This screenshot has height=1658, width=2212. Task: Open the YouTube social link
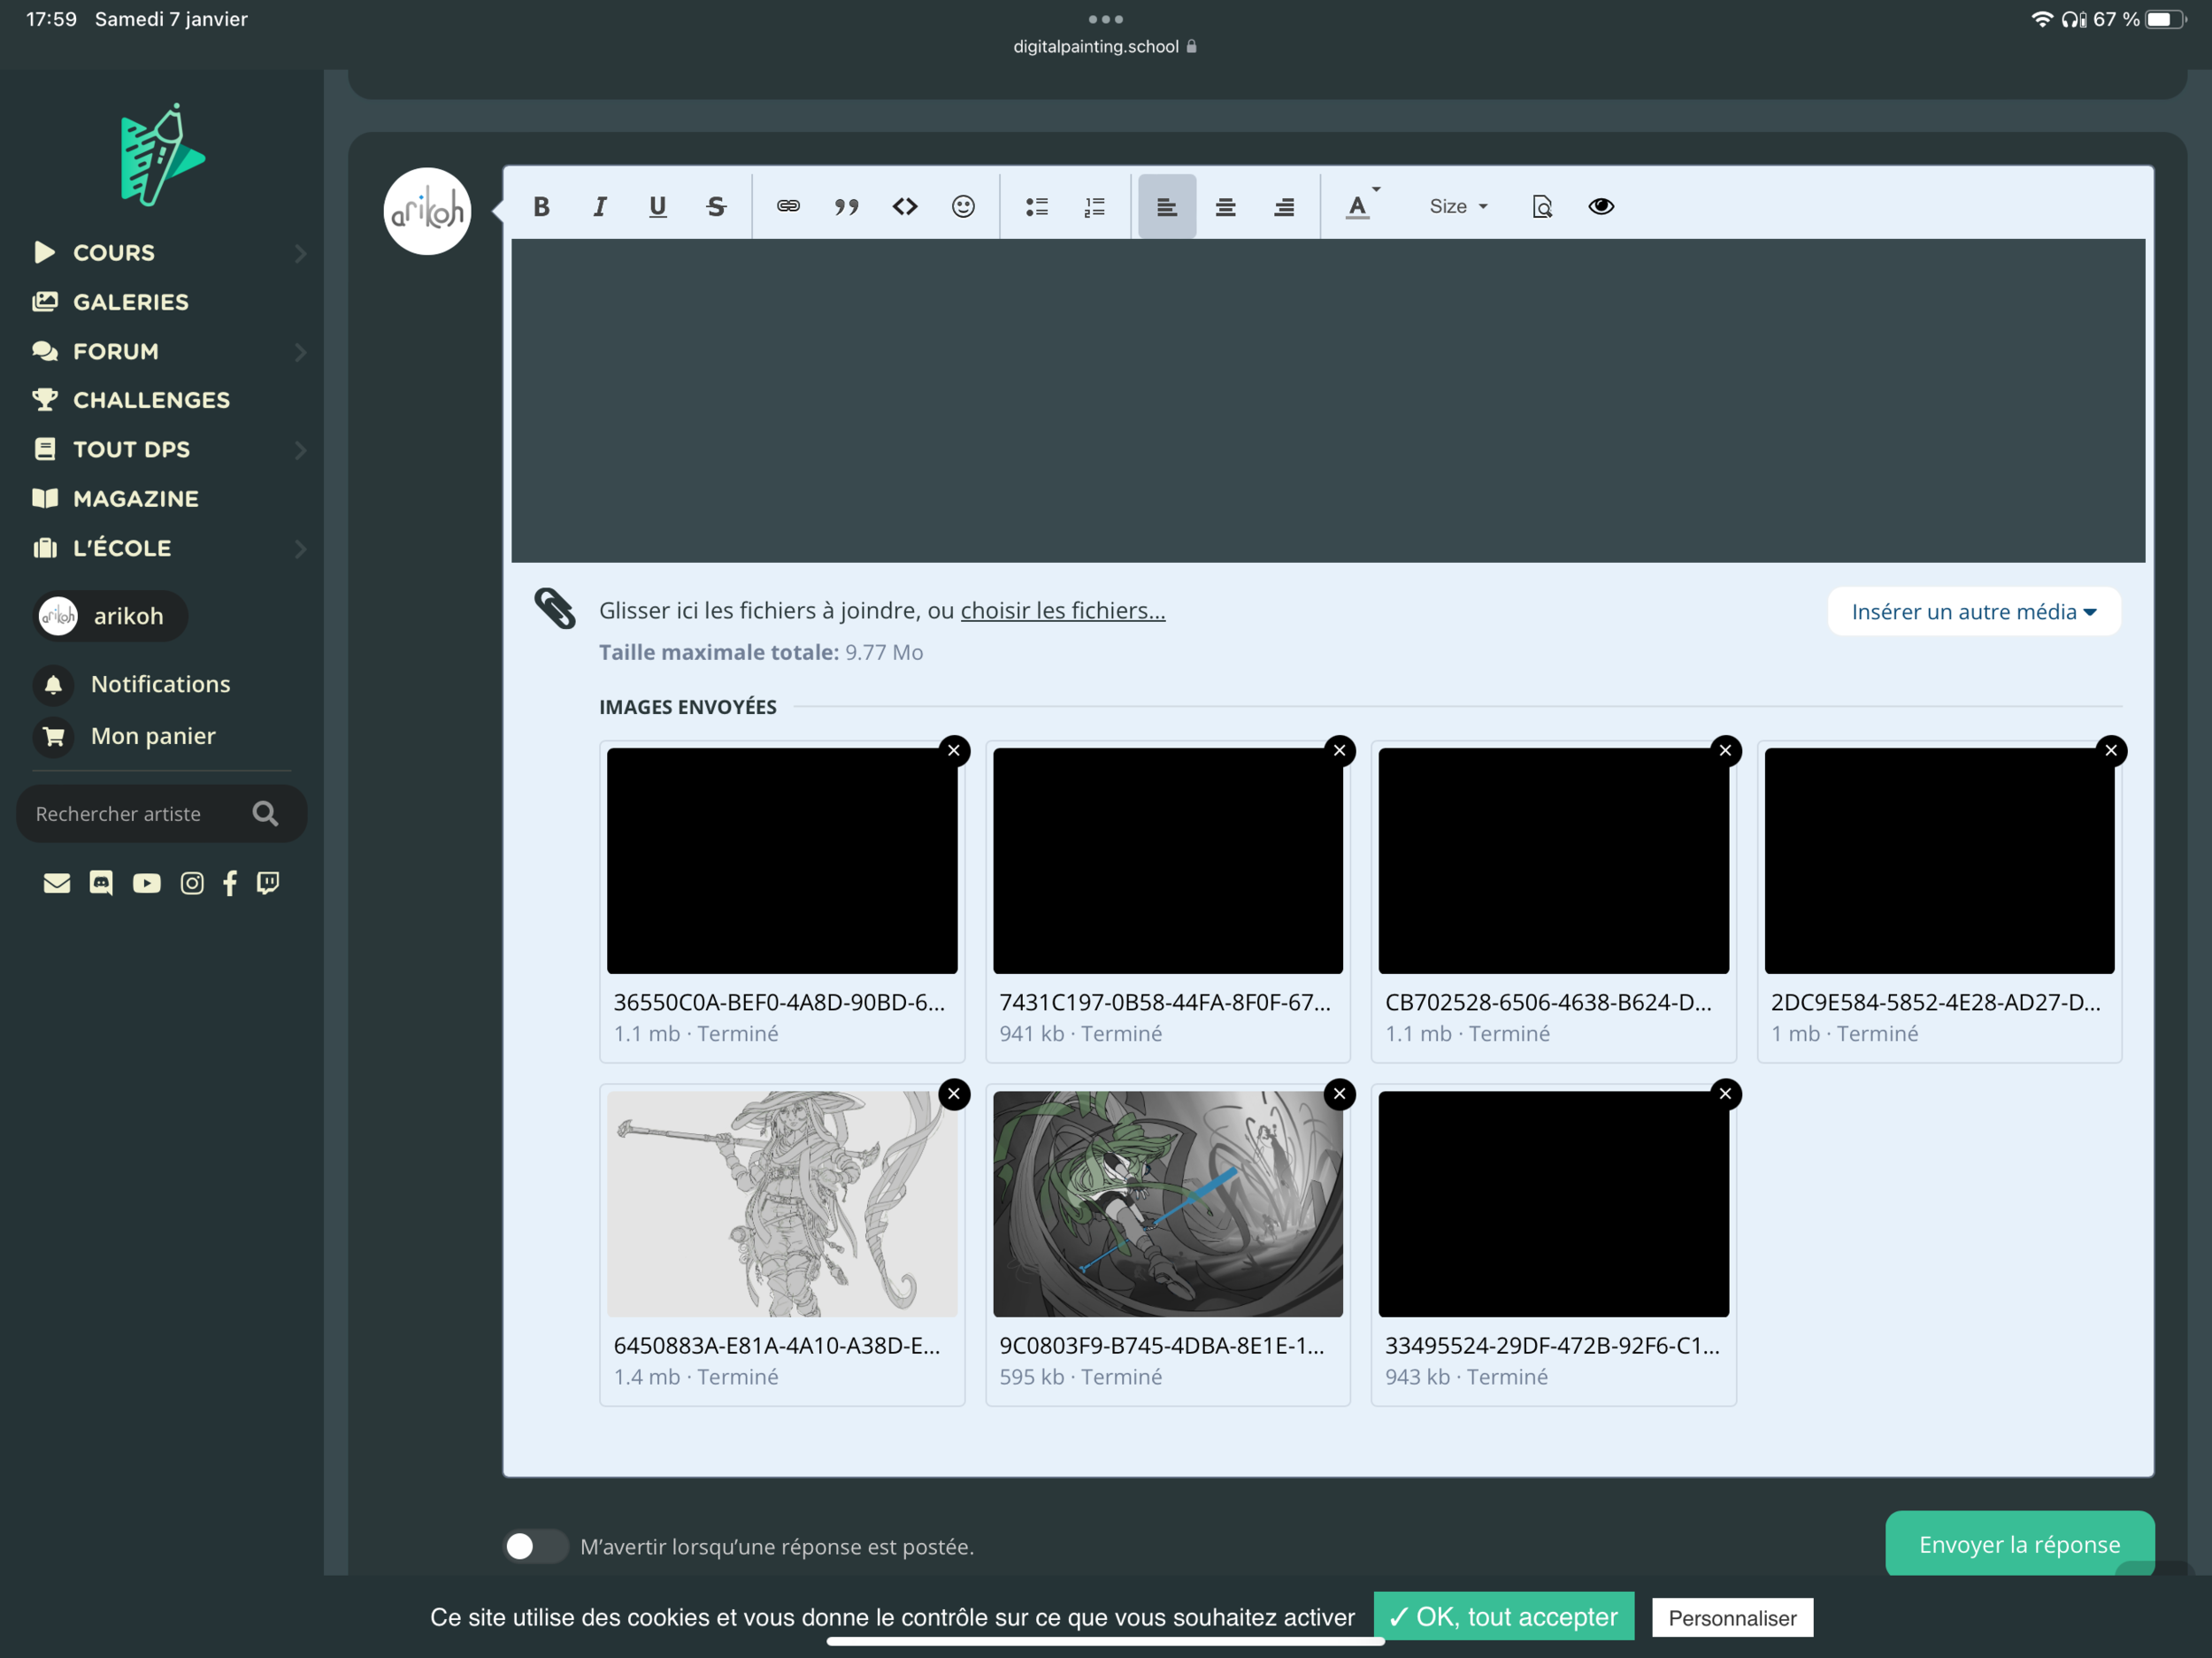pyautogui.click(x=146, y=883)
